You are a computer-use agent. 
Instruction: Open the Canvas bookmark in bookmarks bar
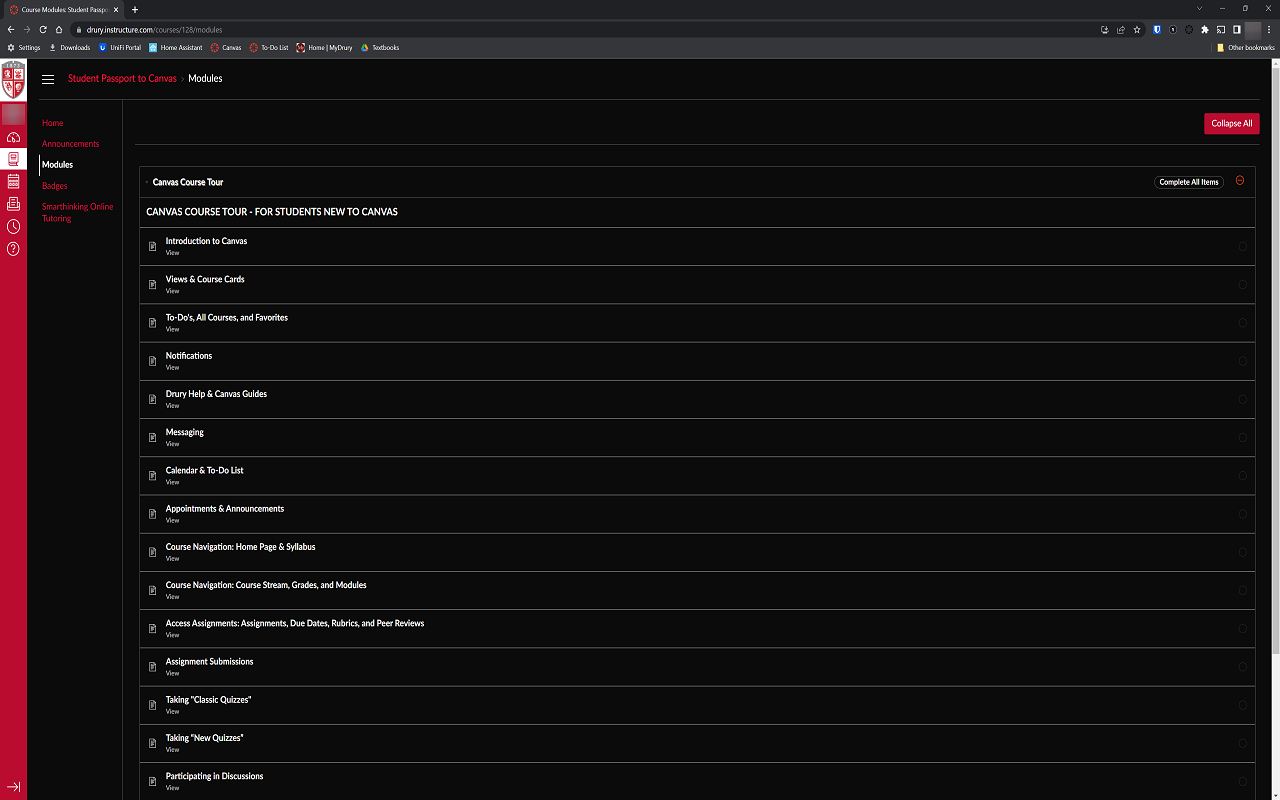(x=226, y=47)
